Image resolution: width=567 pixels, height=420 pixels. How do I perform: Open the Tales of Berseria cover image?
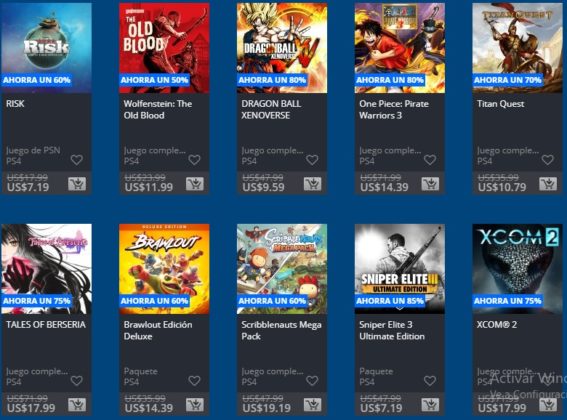coord(46,269)
